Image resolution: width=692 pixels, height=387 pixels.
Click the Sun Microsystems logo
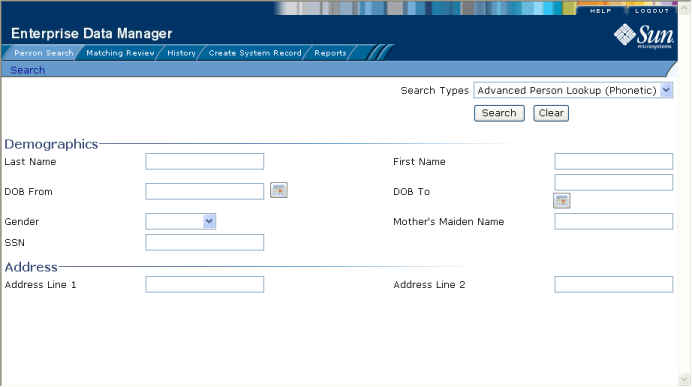[644, 36]
